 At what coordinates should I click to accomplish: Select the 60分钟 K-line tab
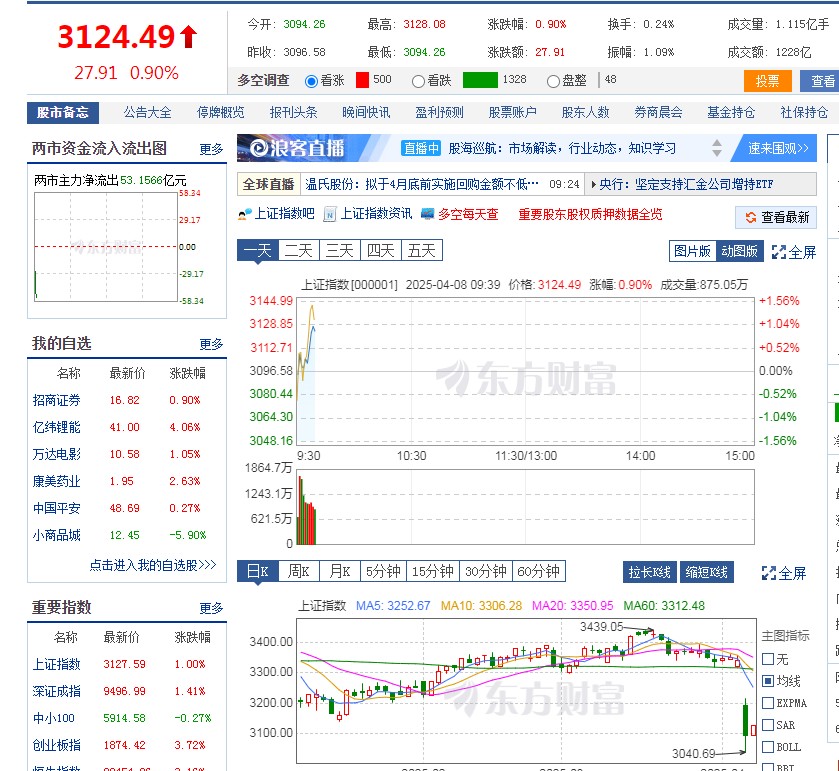coord(538,571)
